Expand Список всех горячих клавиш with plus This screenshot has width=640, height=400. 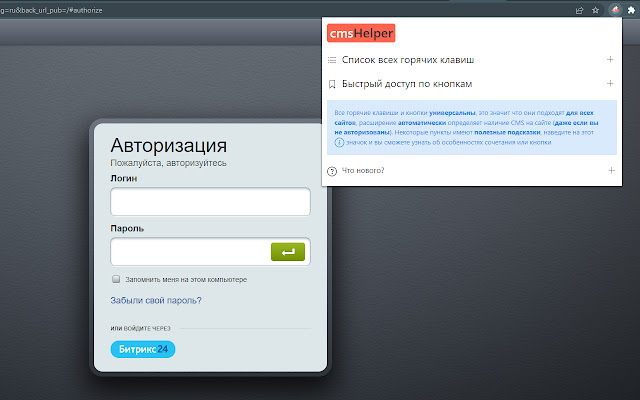pyautogui.click(x=610, y=60)
